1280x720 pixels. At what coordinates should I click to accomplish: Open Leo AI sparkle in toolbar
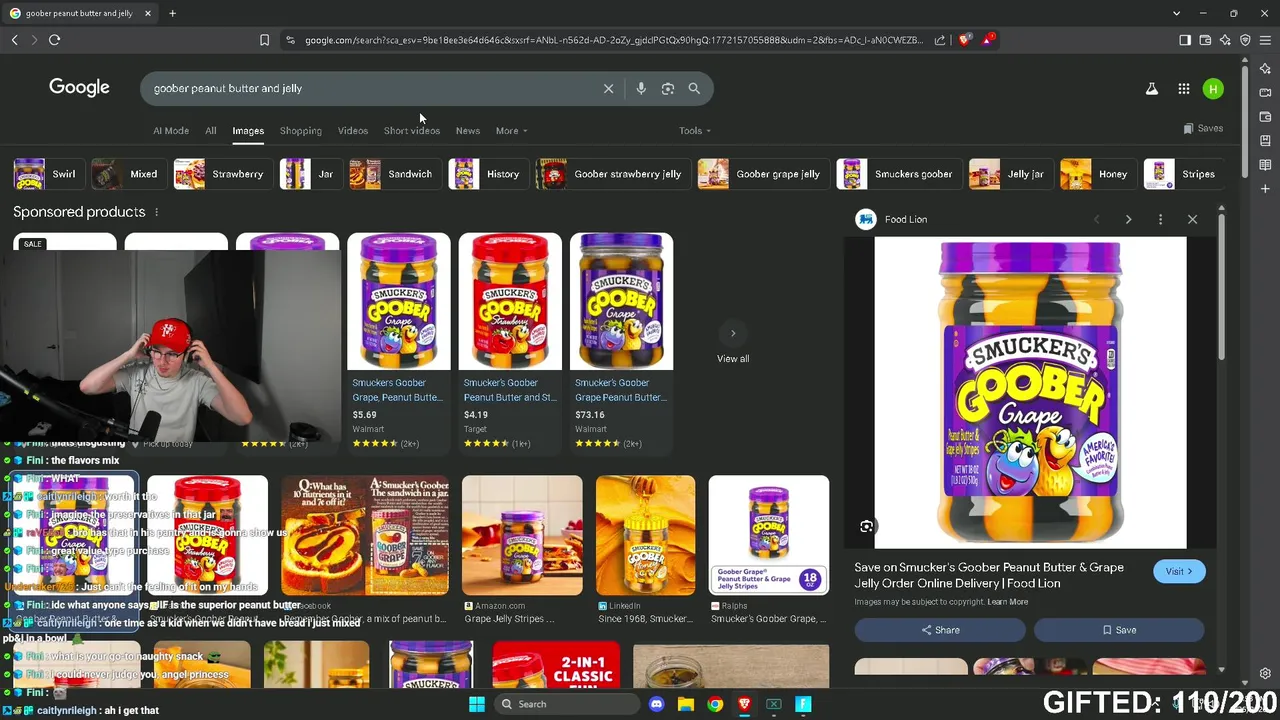(x=1225, y=40)
